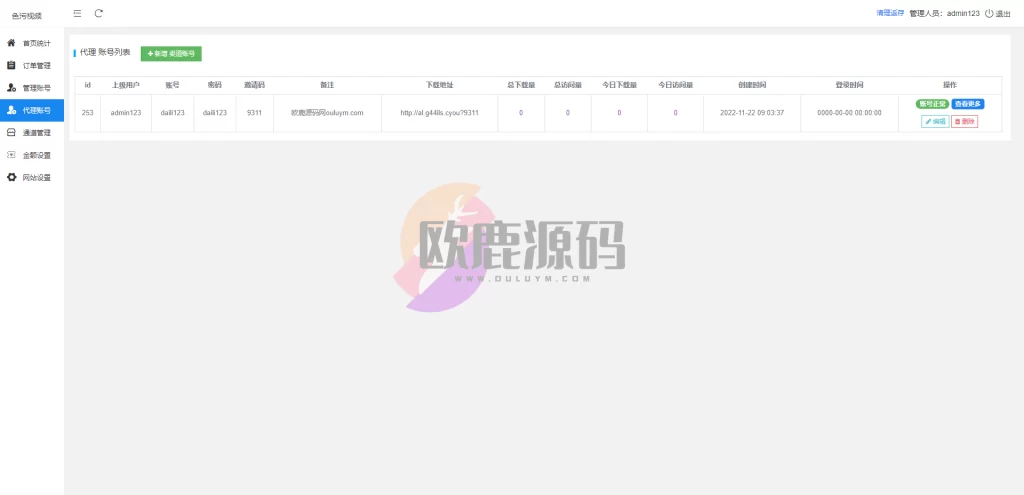The image size is (1024, 495).
Task: Click the 清理缓存 link in header
Action: click(x=890, y=13)
